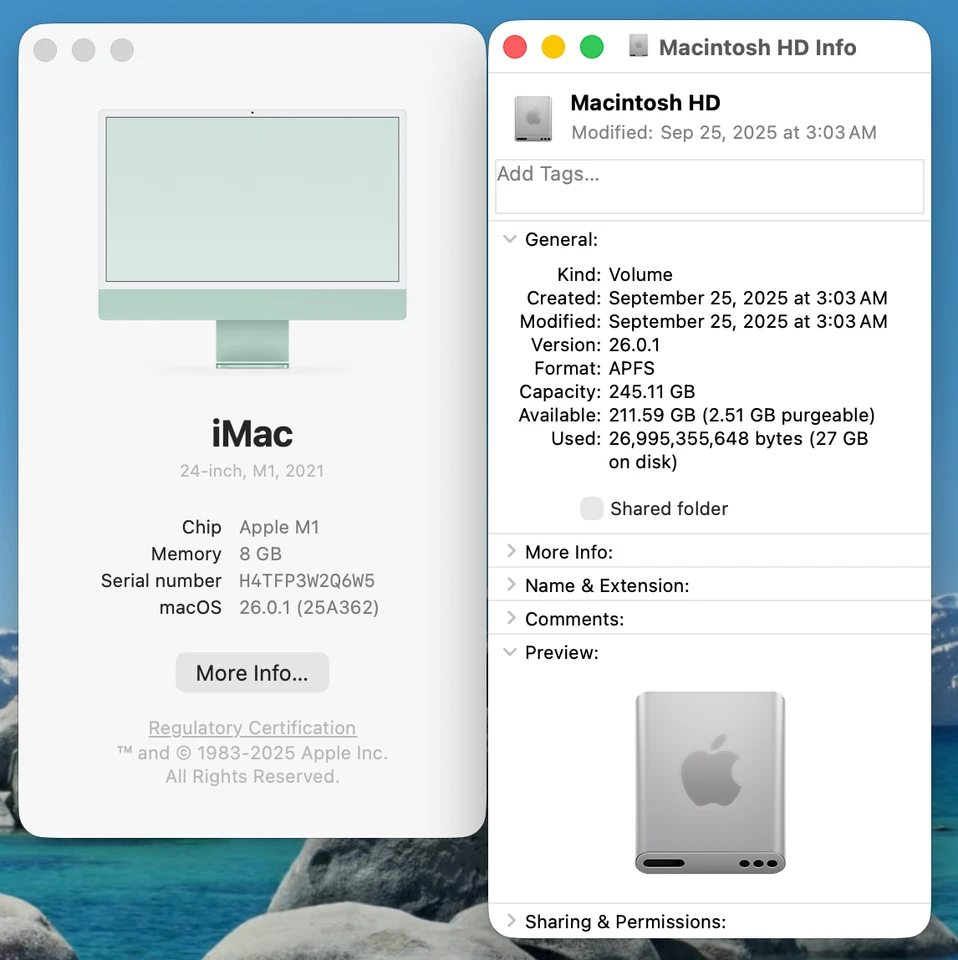Expand the Name & Extension section
The width and height of the screenshot is (958, 960).
[511, 585]
